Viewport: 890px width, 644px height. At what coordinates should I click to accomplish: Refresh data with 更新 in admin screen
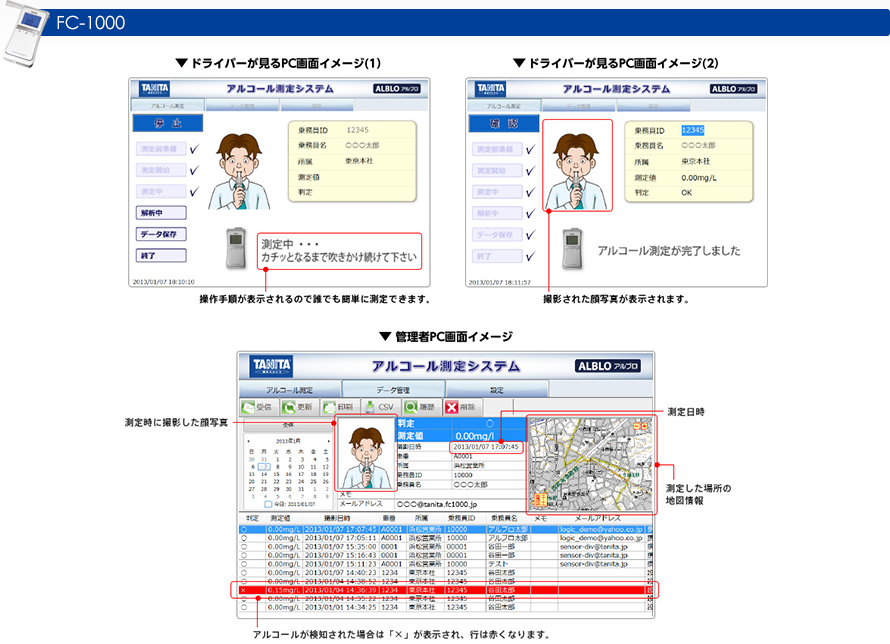pos(298,407)
